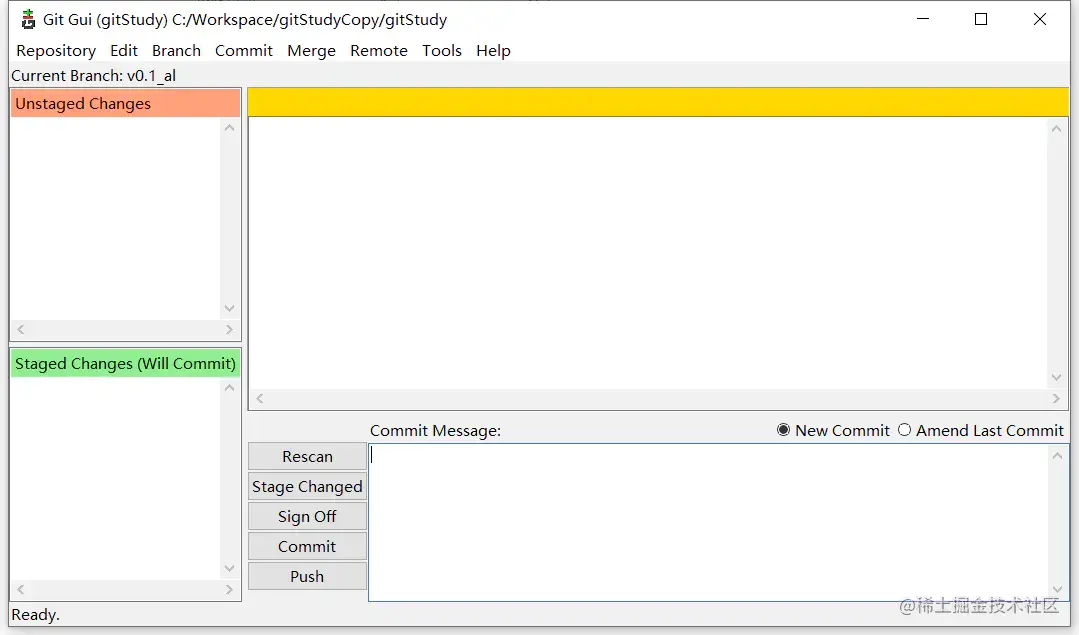
Task: Maximize the Git Gui window
Action: (981, 19)
